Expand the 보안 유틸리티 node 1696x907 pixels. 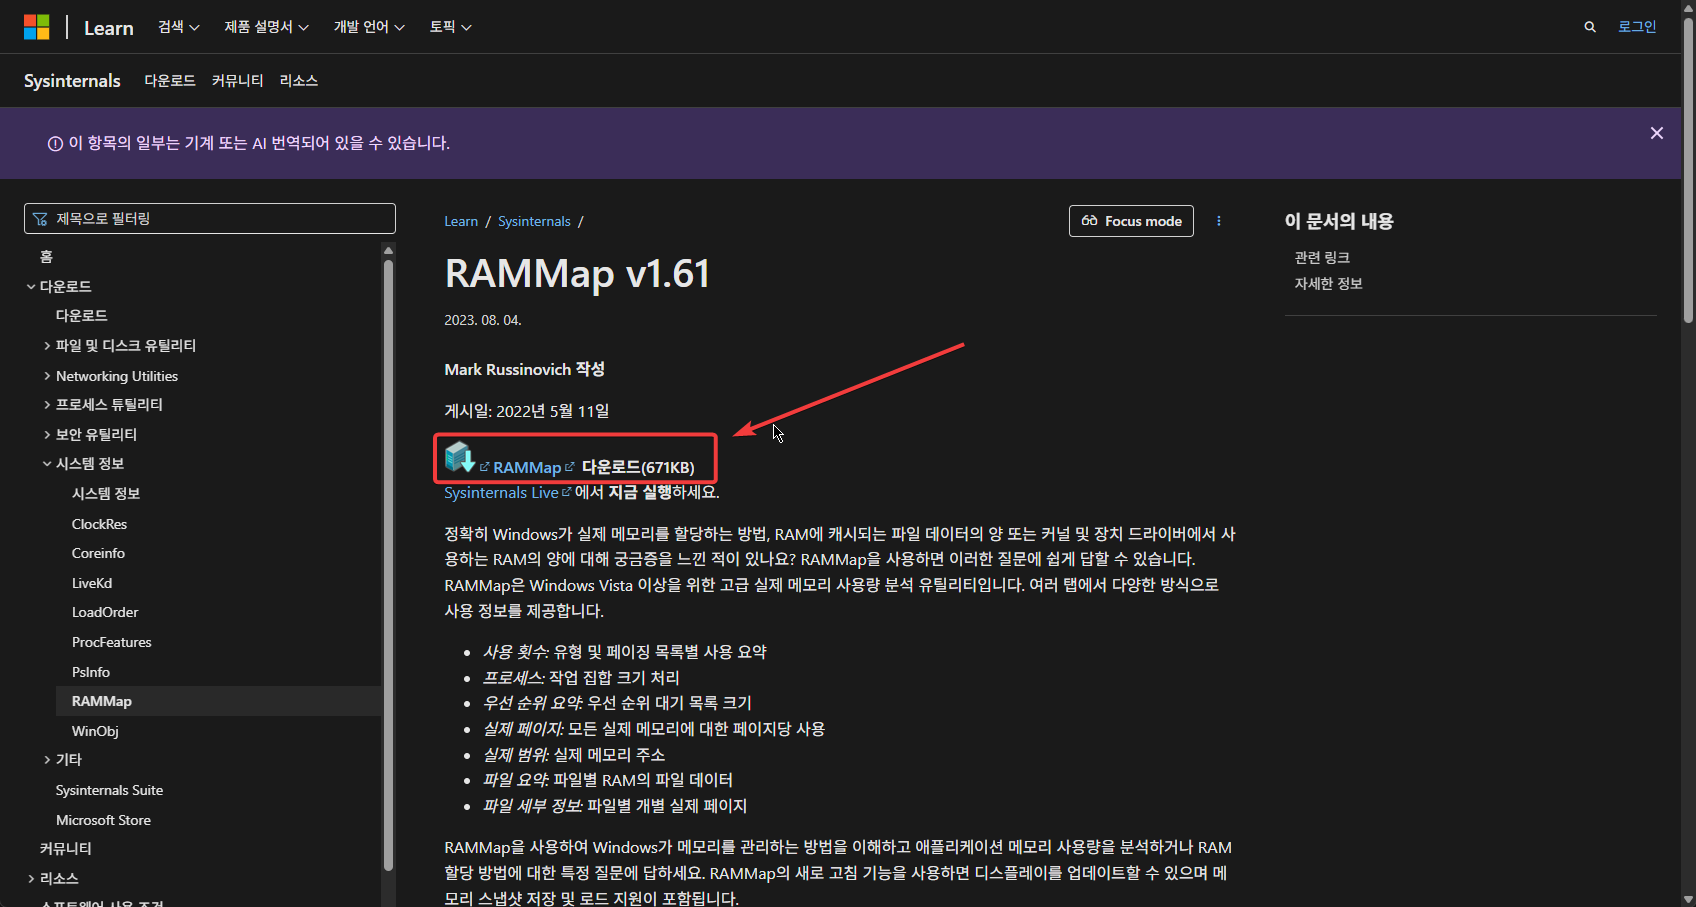47,435
